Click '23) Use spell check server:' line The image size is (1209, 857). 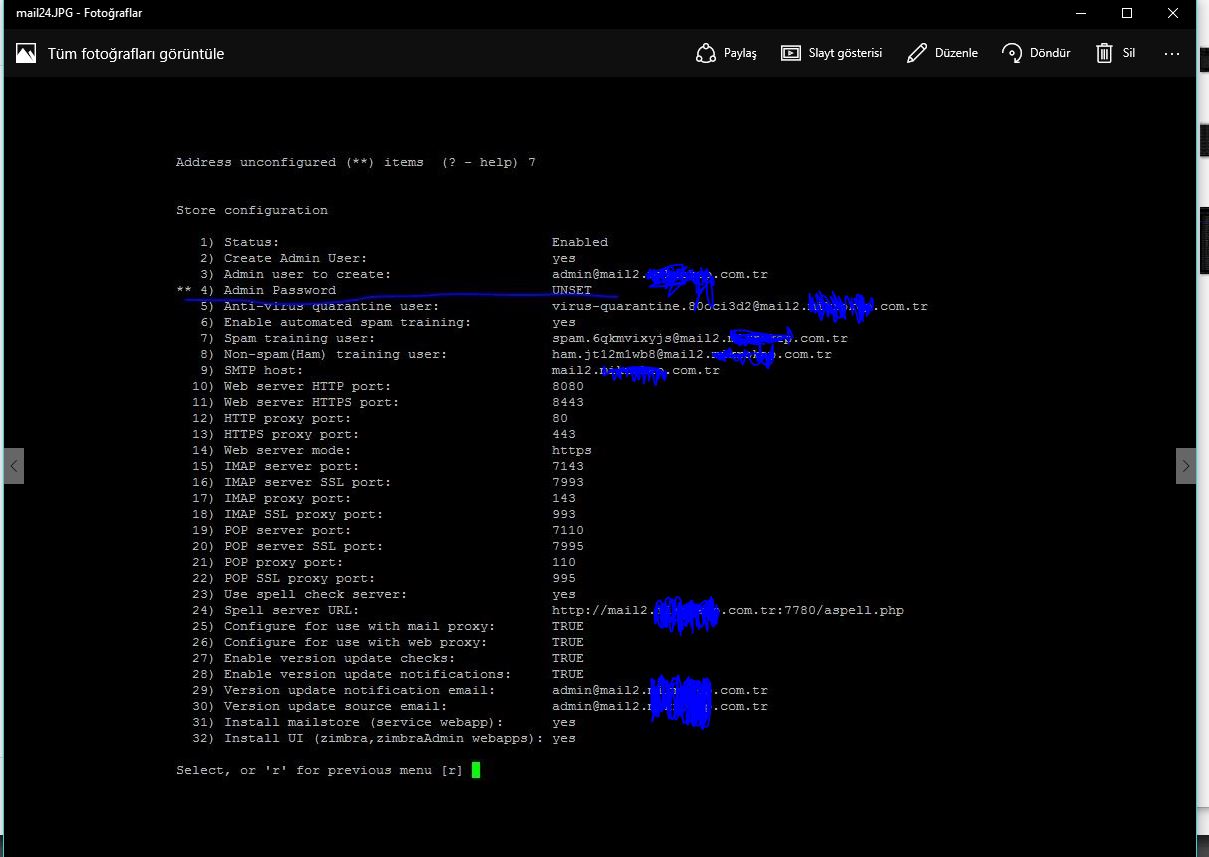(300, 594)
